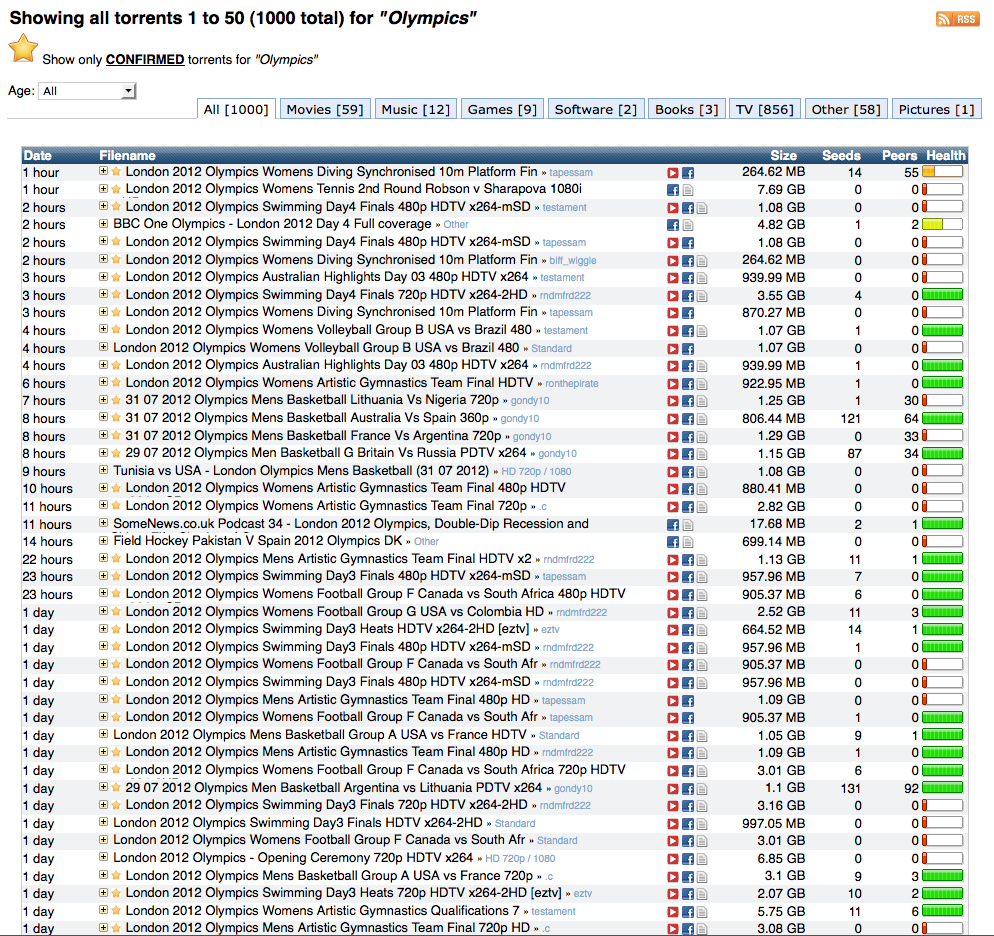Expand the Tunisia vs USA torrent details
The image size is (994, 936).
coord(103,470)
